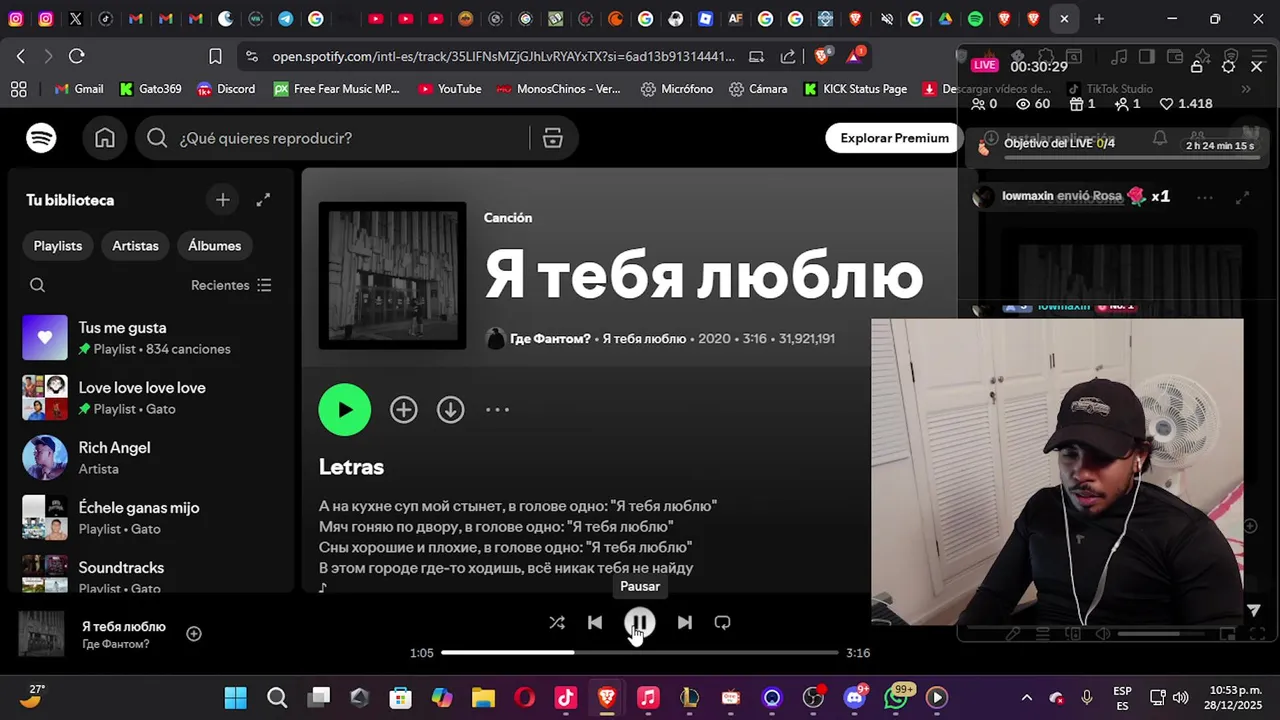Click the plus button in Tu biblioteca
This screenshot has width=1280, height=720.
(x=223, y=200)
